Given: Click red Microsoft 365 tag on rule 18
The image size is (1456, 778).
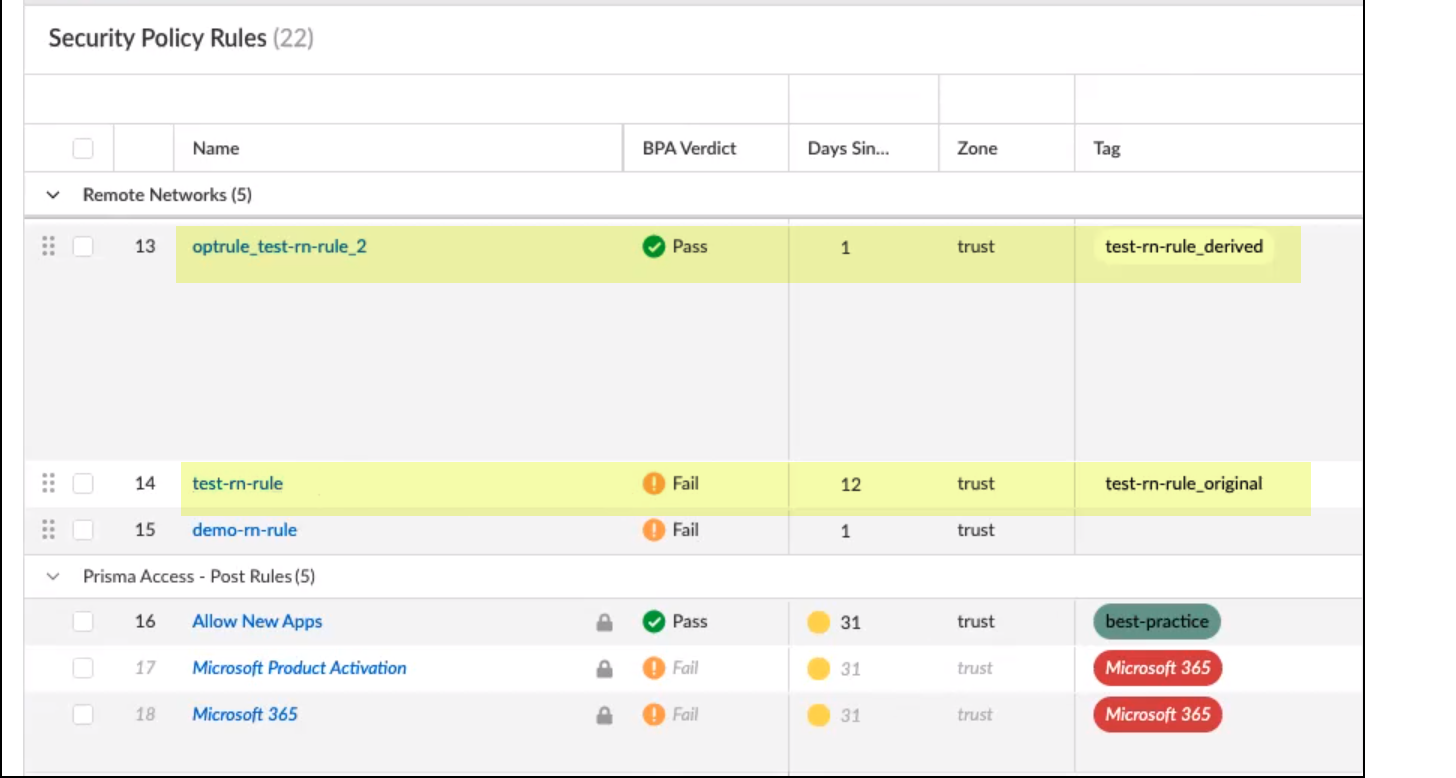Looking at the screenshot, I should coord(1157,715).
